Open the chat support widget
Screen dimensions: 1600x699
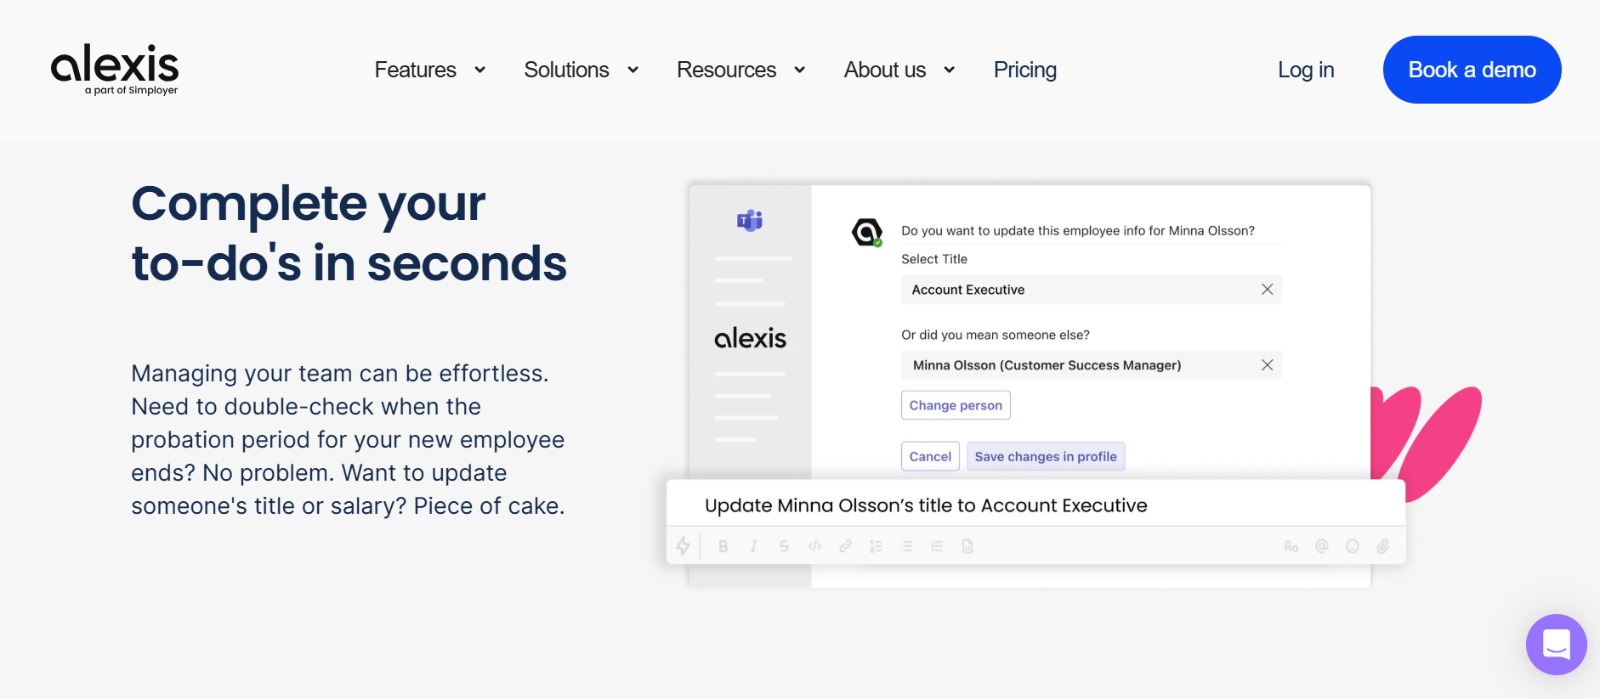pos(1556,644)
